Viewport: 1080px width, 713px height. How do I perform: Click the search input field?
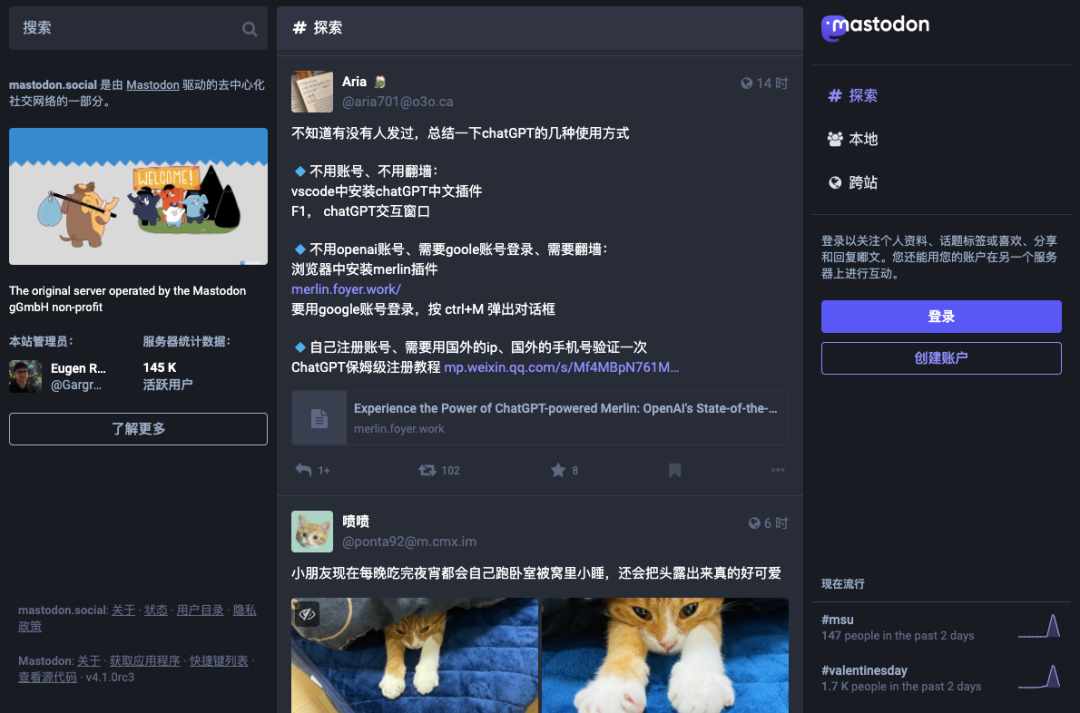(138, 28)
